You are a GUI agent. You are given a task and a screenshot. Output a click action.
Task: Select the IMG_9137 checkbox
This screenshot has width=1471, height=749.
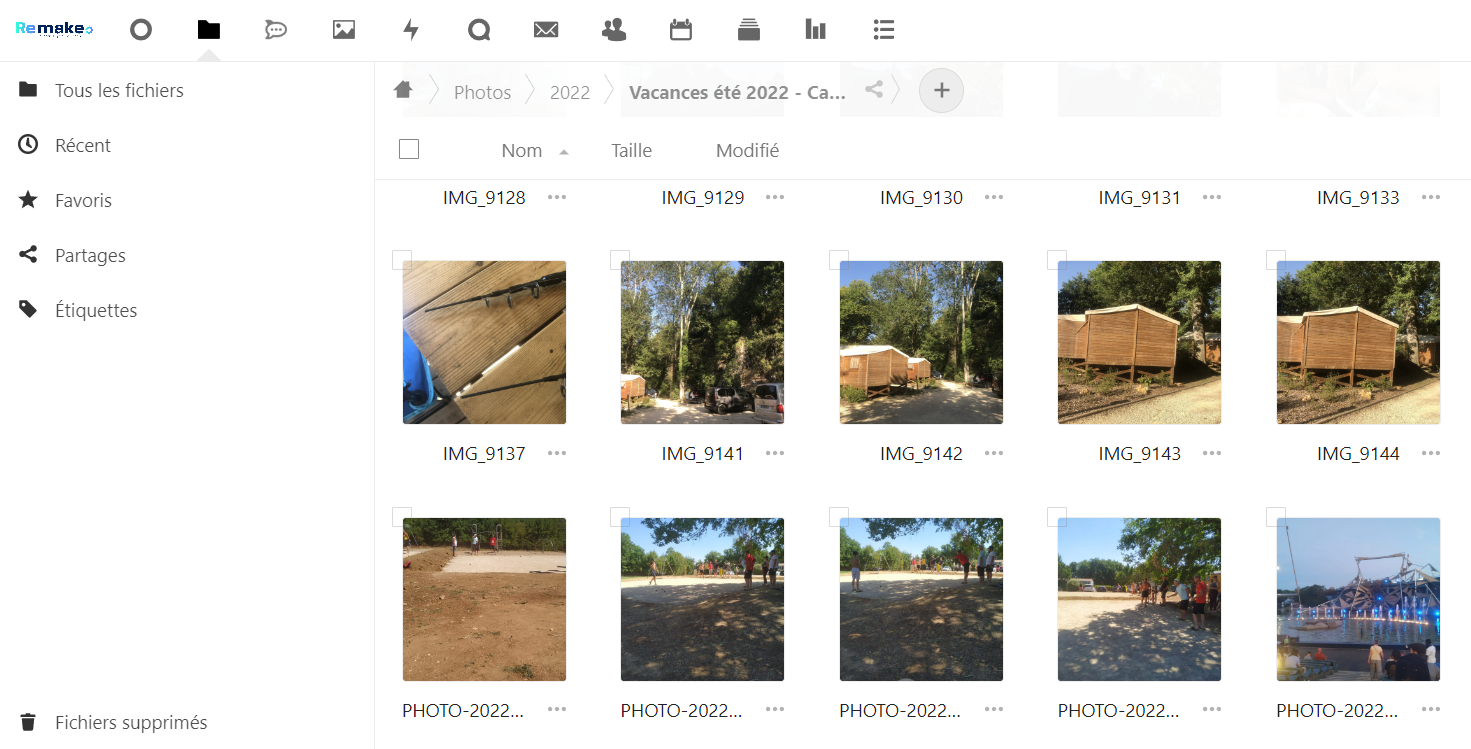402,260
